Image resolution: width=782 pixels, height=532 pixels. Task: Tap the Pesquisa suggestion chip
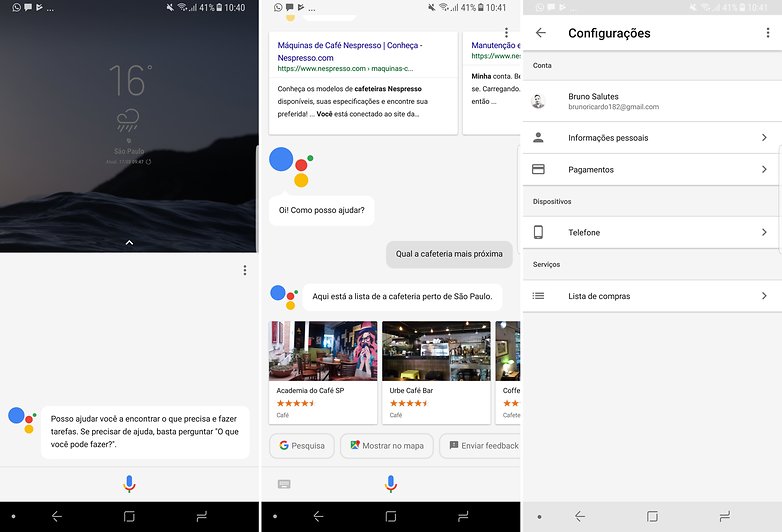coord(302,446)
